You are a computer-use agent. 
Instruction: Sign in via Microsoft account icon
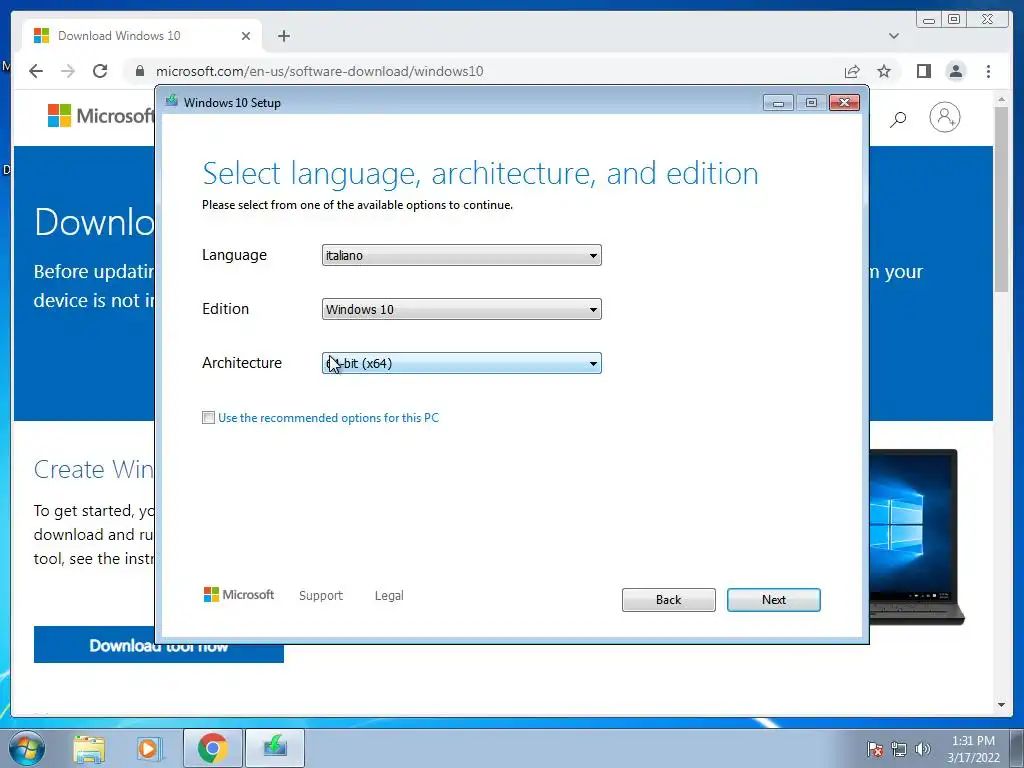[944, 118]
